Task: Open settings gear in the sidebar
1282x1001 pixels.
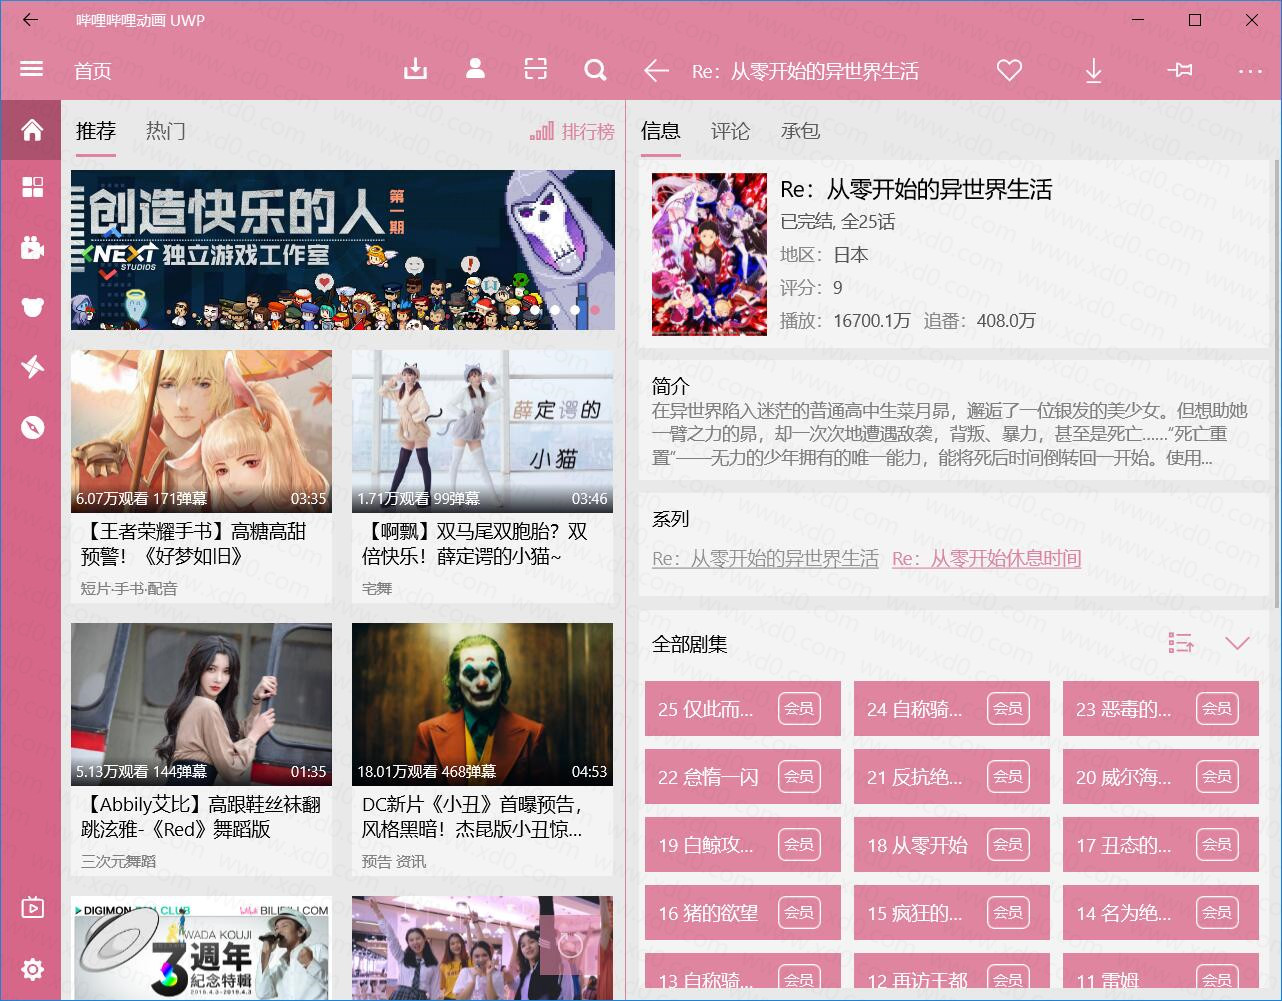Action: click(x=32, y=969)
